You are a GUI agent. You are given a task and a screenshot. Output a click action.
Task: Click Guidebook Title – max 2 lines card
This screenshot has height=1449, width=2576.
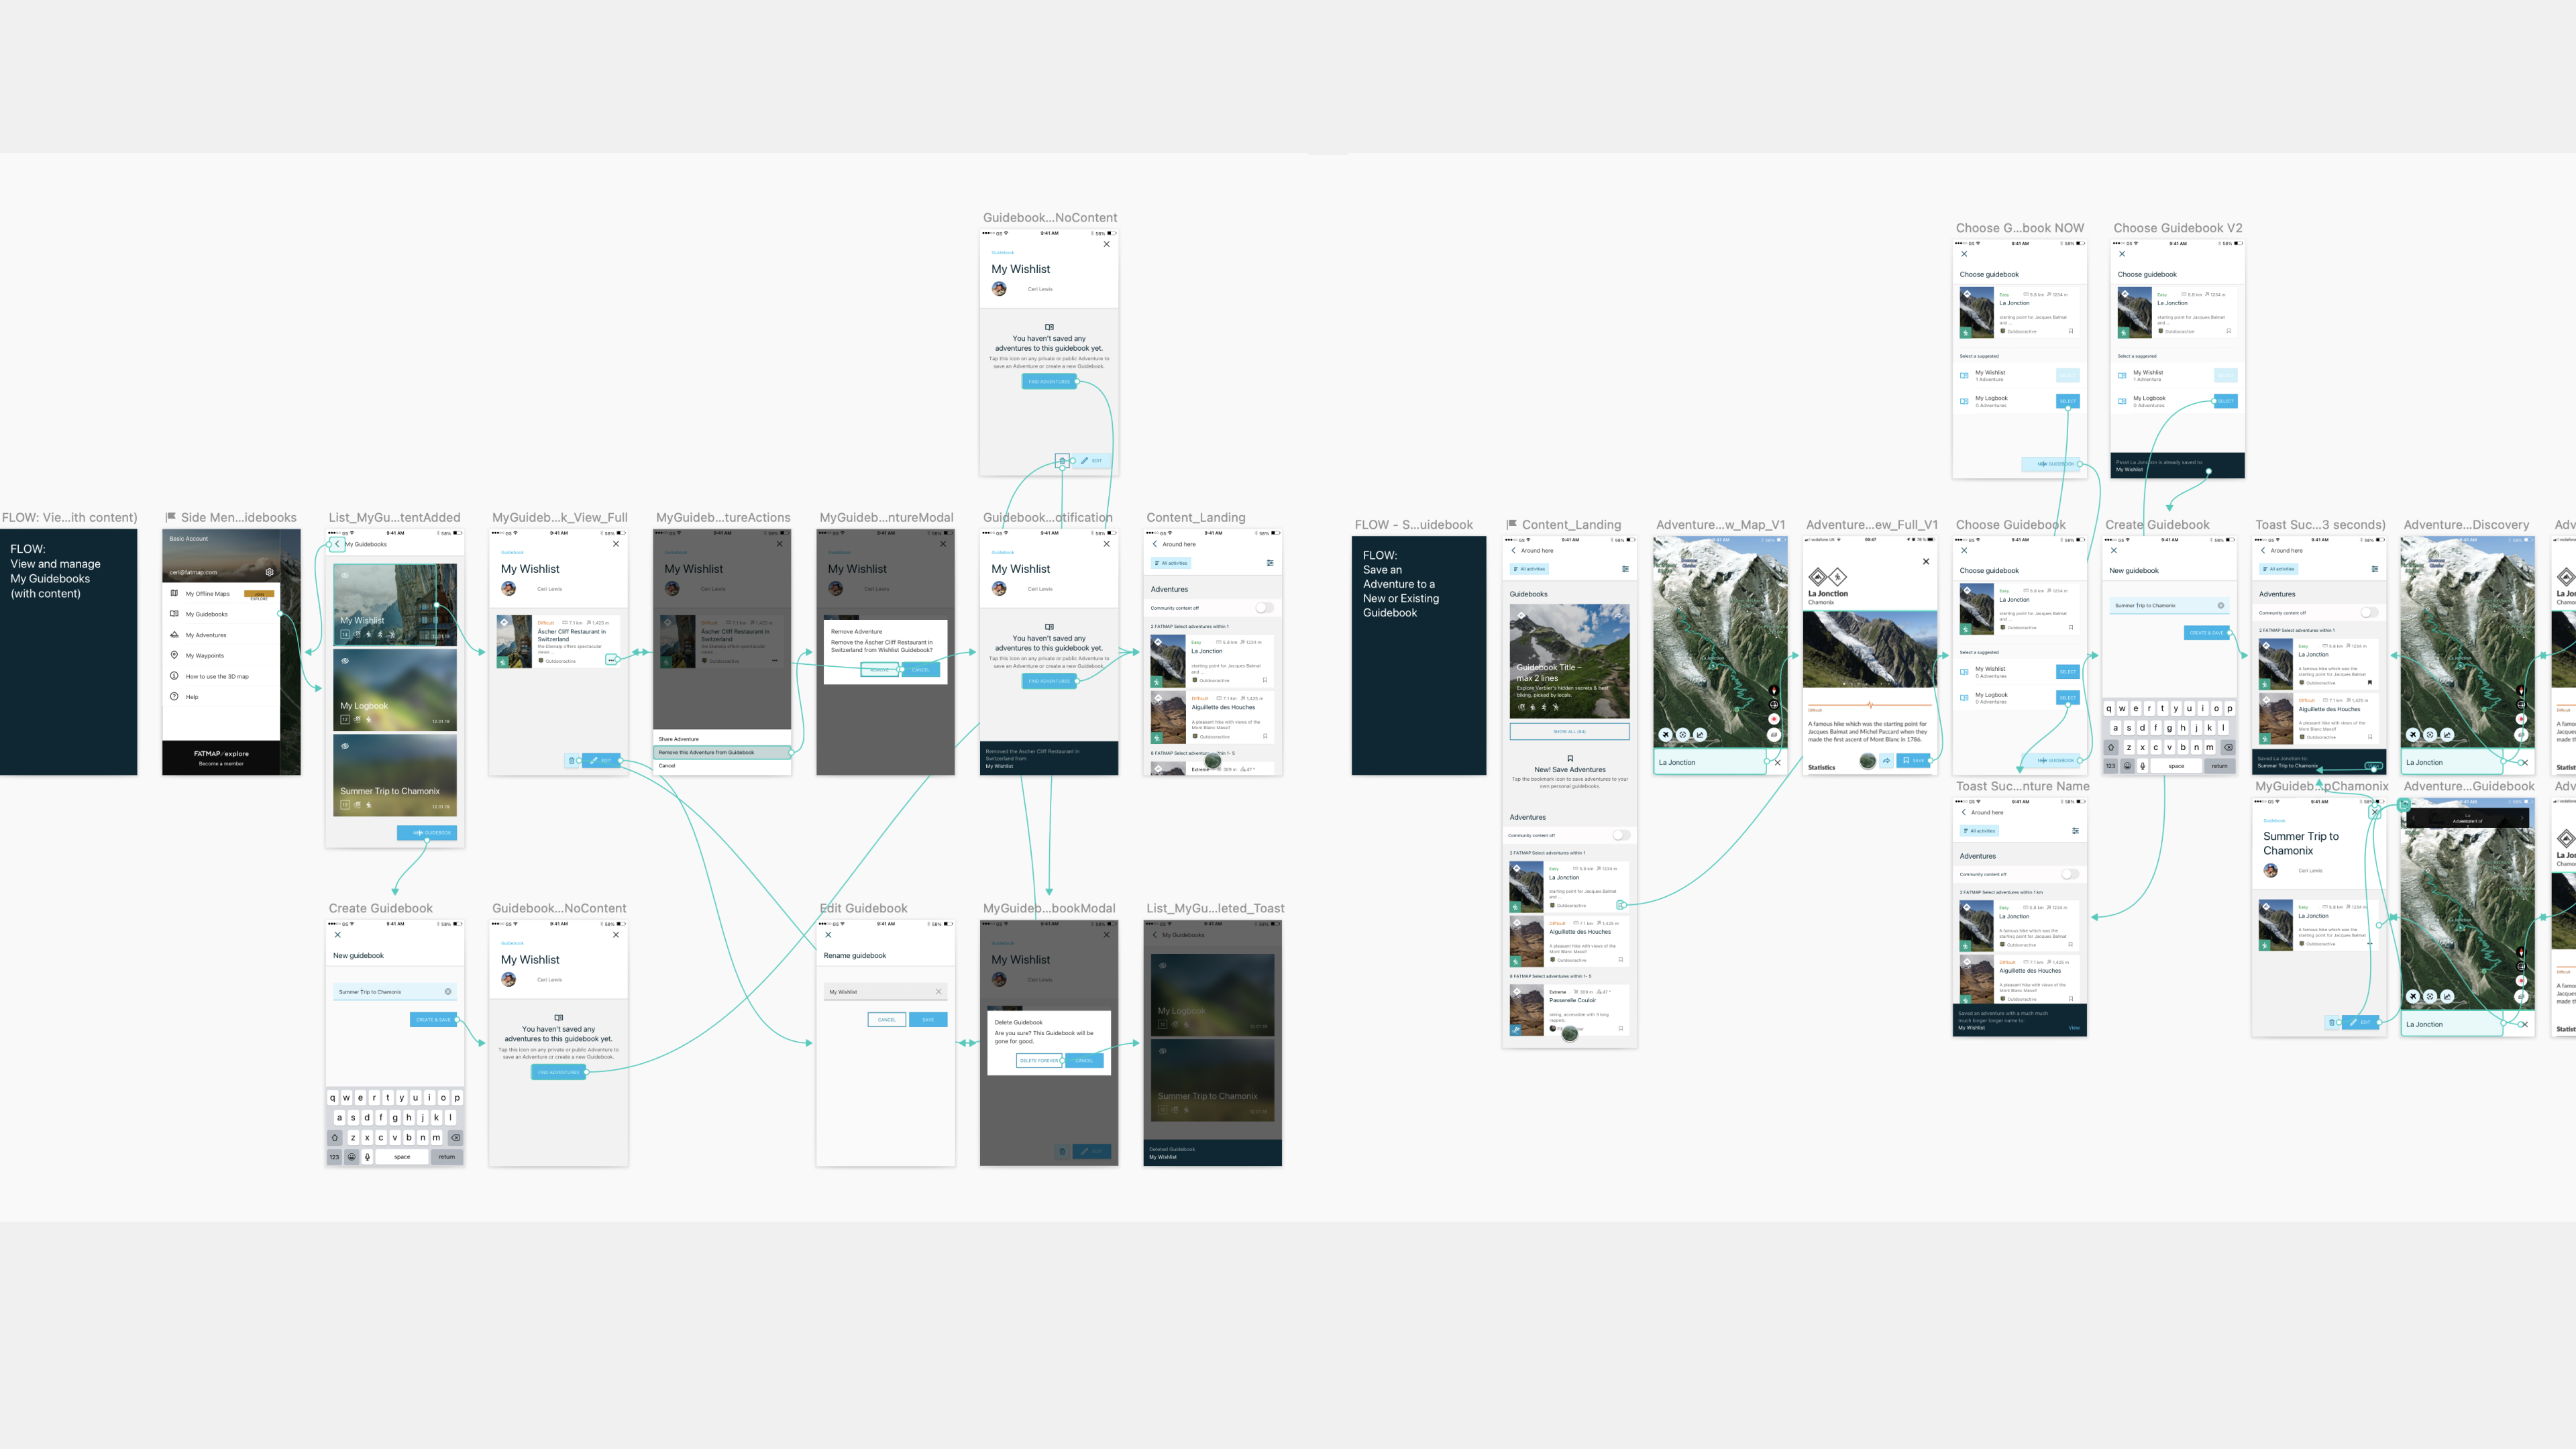pyautogui.click(x=1569, y=661)
